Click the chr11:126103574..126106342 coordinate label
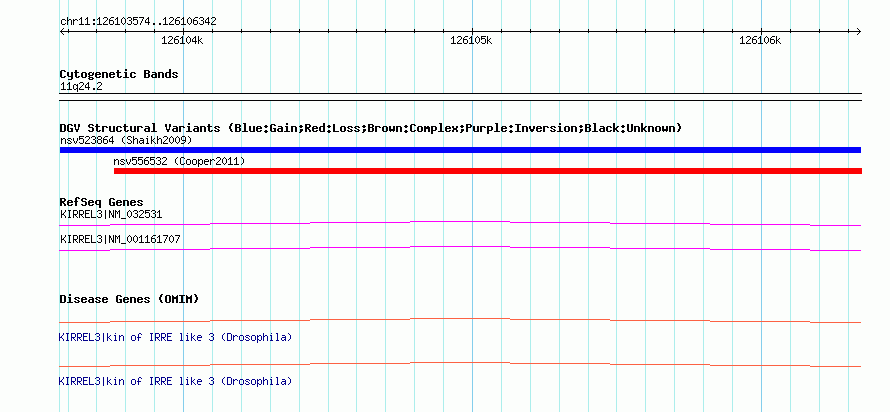 (138, 22)
